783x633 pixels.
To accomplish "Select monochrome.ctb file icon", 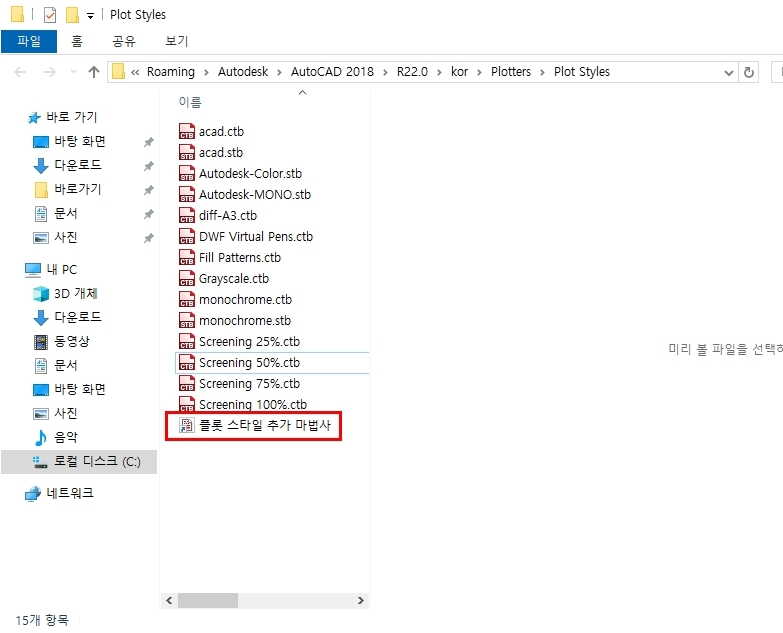I will [x=187, y=299].
